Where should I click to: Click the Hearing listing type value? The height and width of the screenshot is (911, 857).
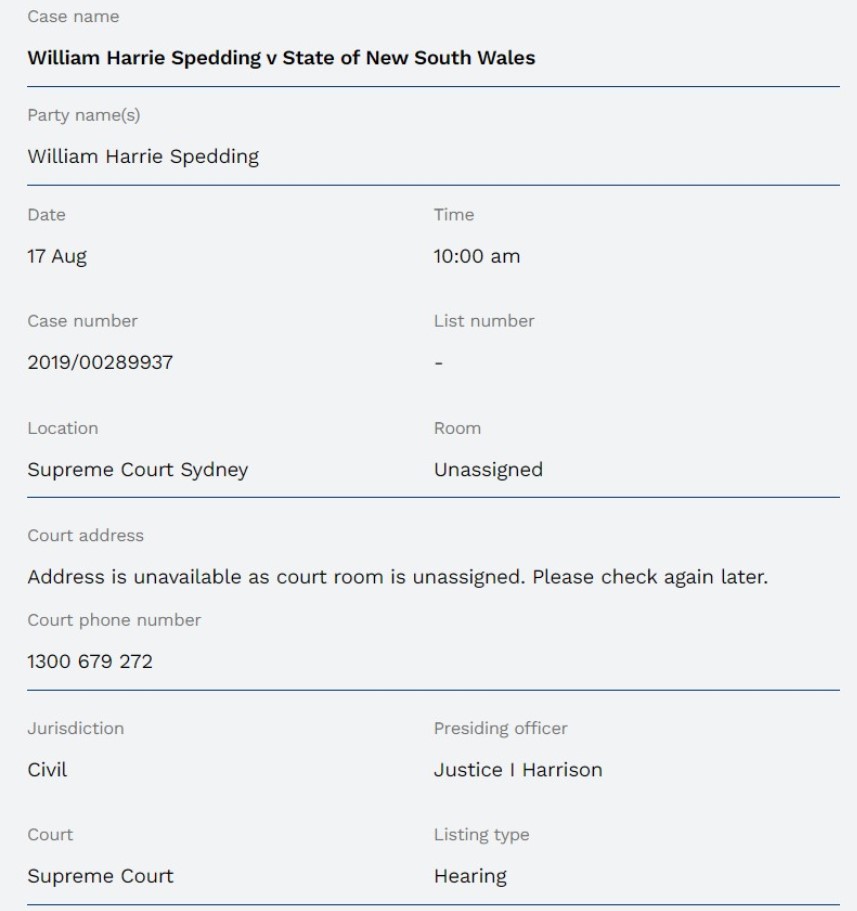point(470,877)
